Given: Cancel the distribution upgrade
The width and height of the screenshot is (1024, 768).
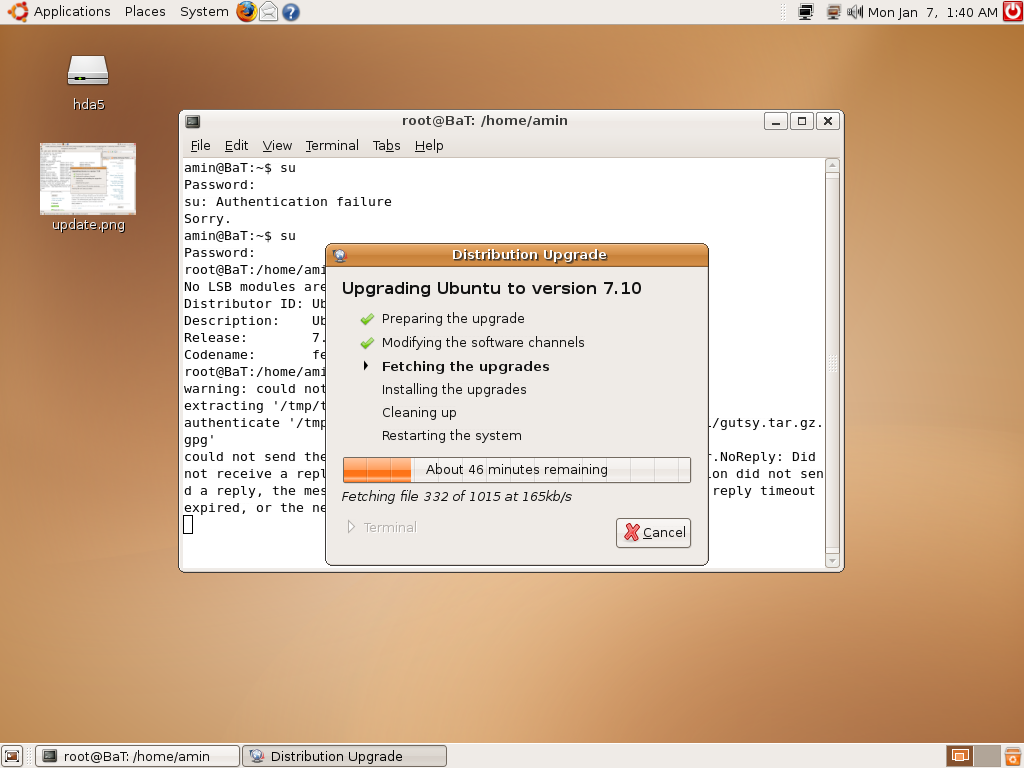Looking at the screenshot, I should tap(654, 533).
